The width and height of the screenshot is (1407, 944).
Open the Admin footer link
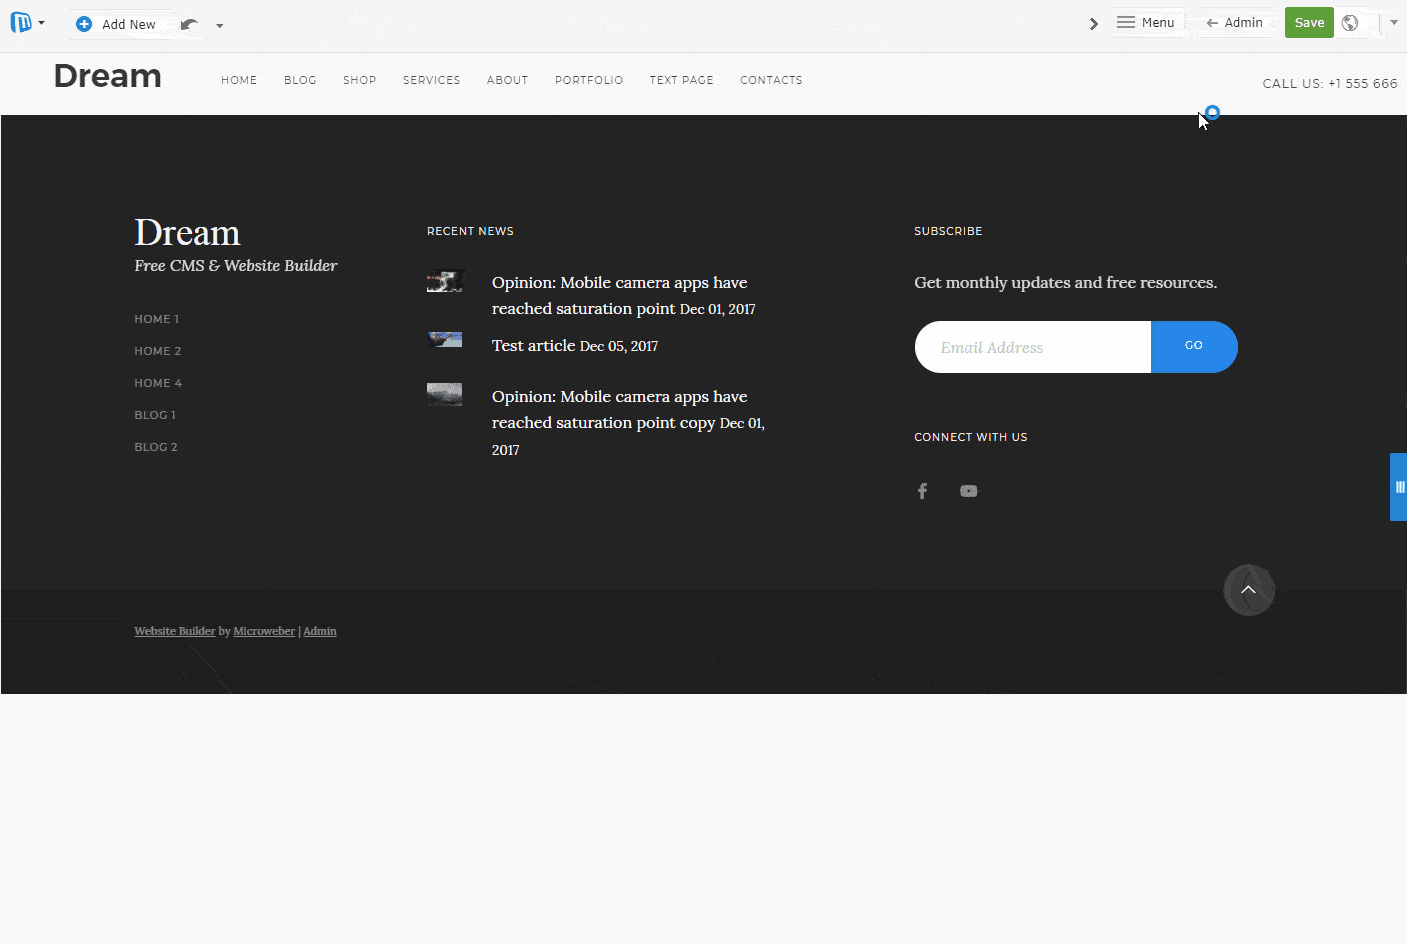click(320, 631)
